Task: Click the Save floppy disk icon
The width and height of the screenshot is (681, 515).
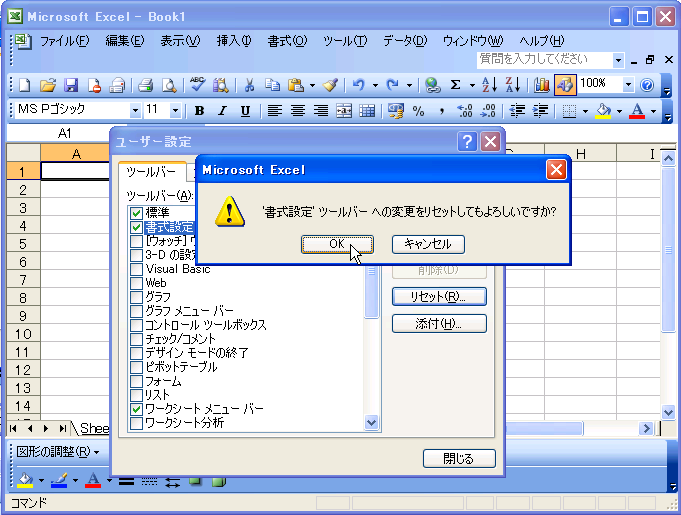Action: 71,85
